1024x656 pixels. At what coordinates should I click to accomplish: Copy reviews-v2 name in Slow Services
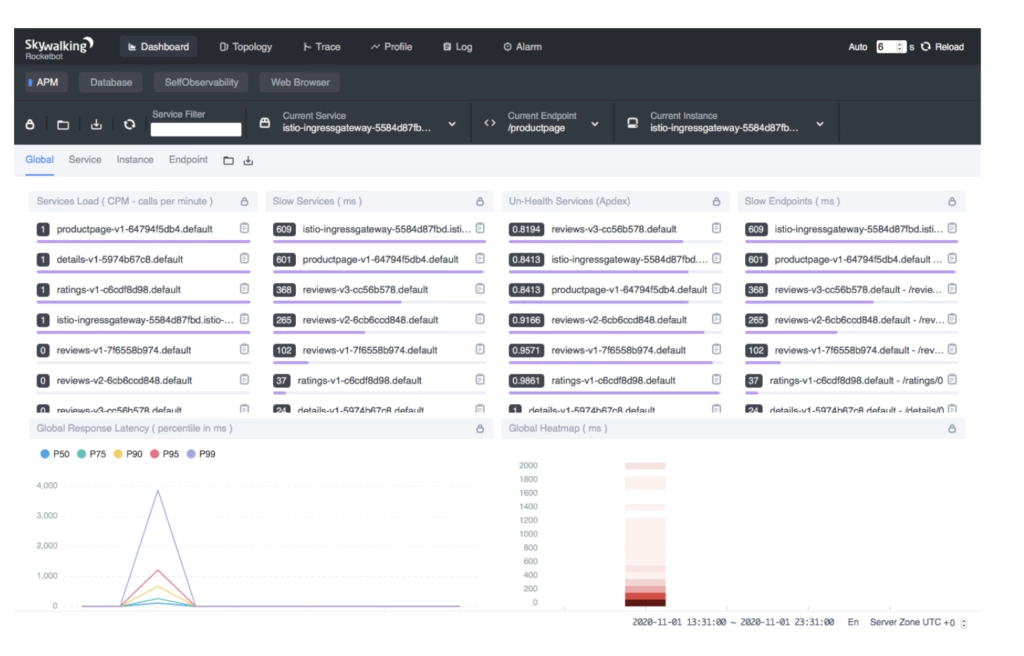point(480,319)
